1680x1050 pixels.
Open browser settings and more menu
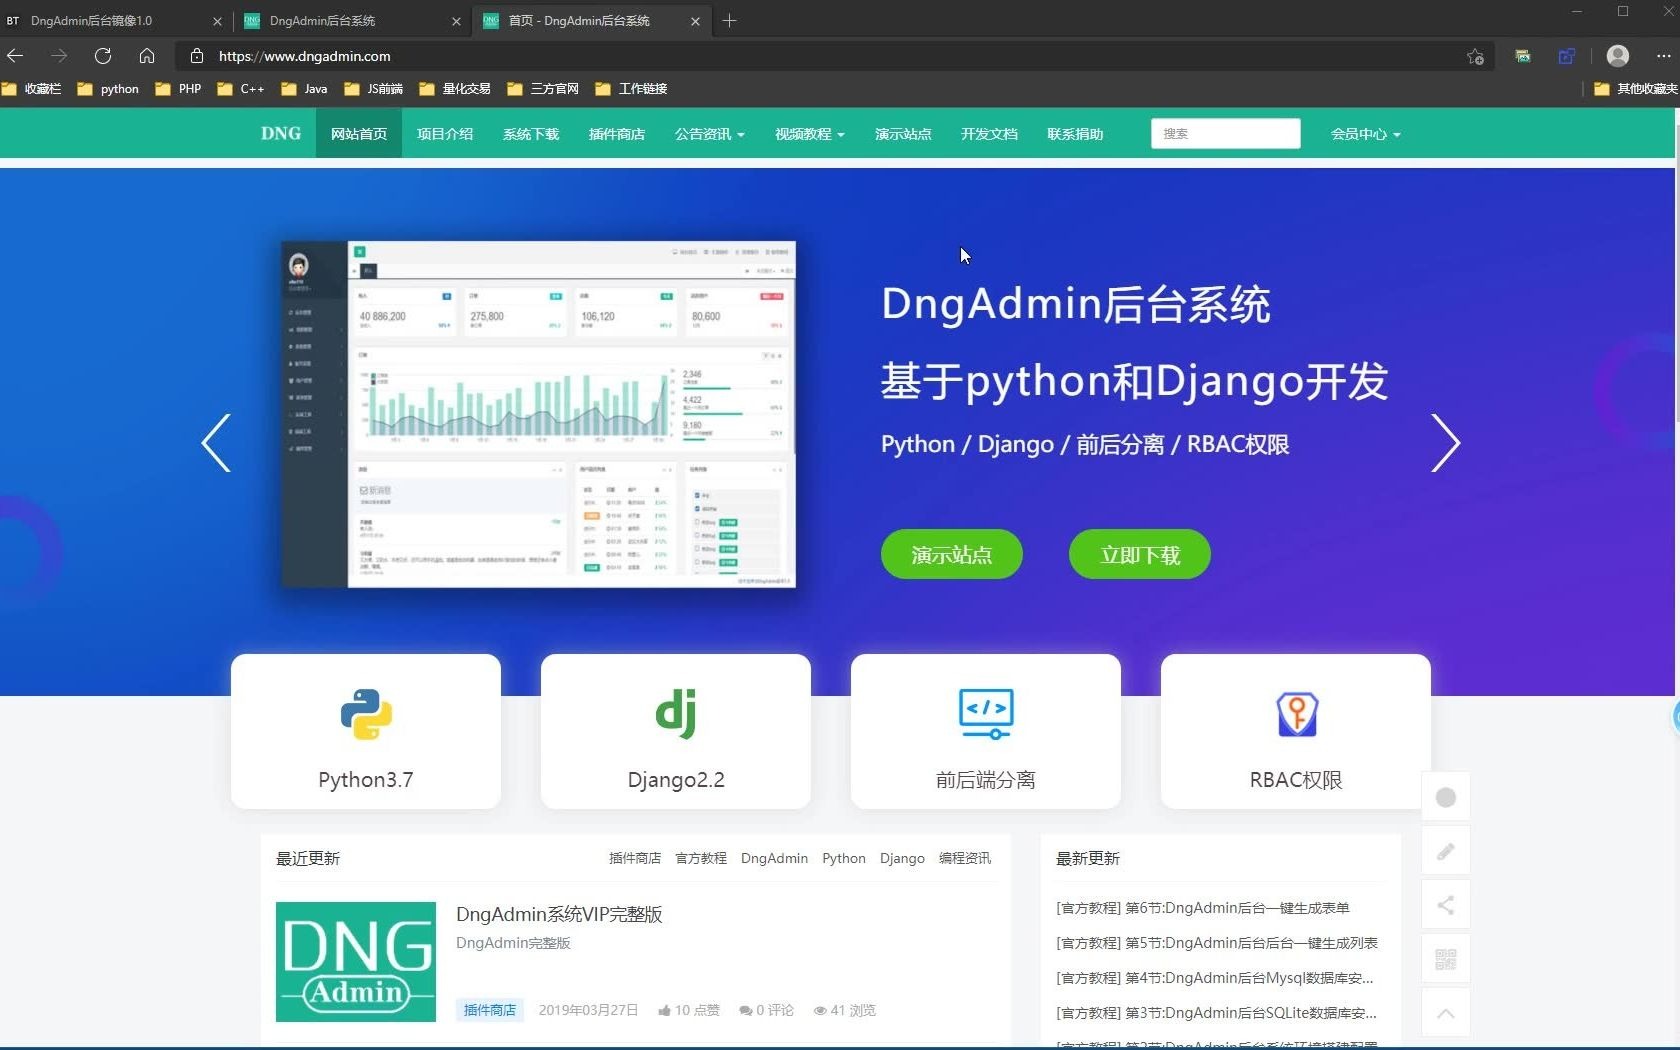1663,56
